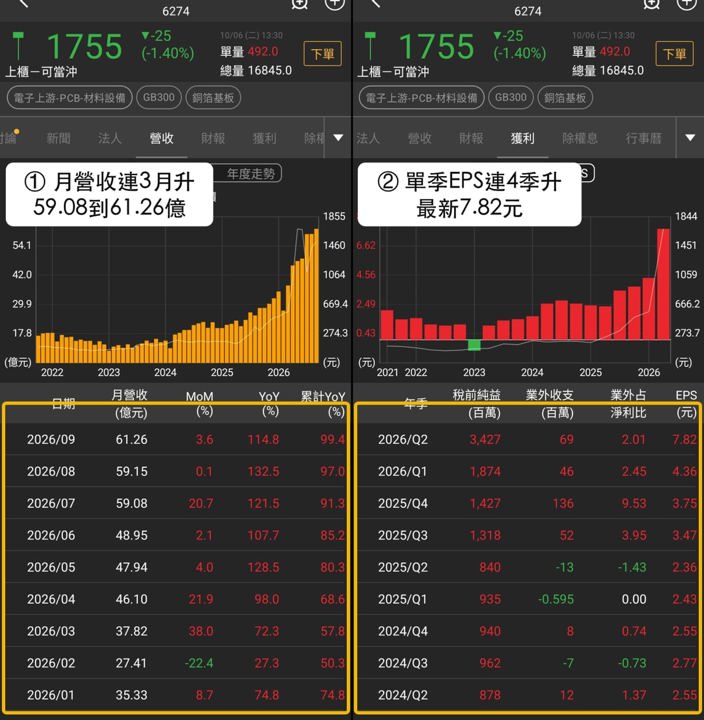The width and height of the screenshot is (704, 720).
Task: Switch to 新聞 tab on left screen
Action: (58, 138)
